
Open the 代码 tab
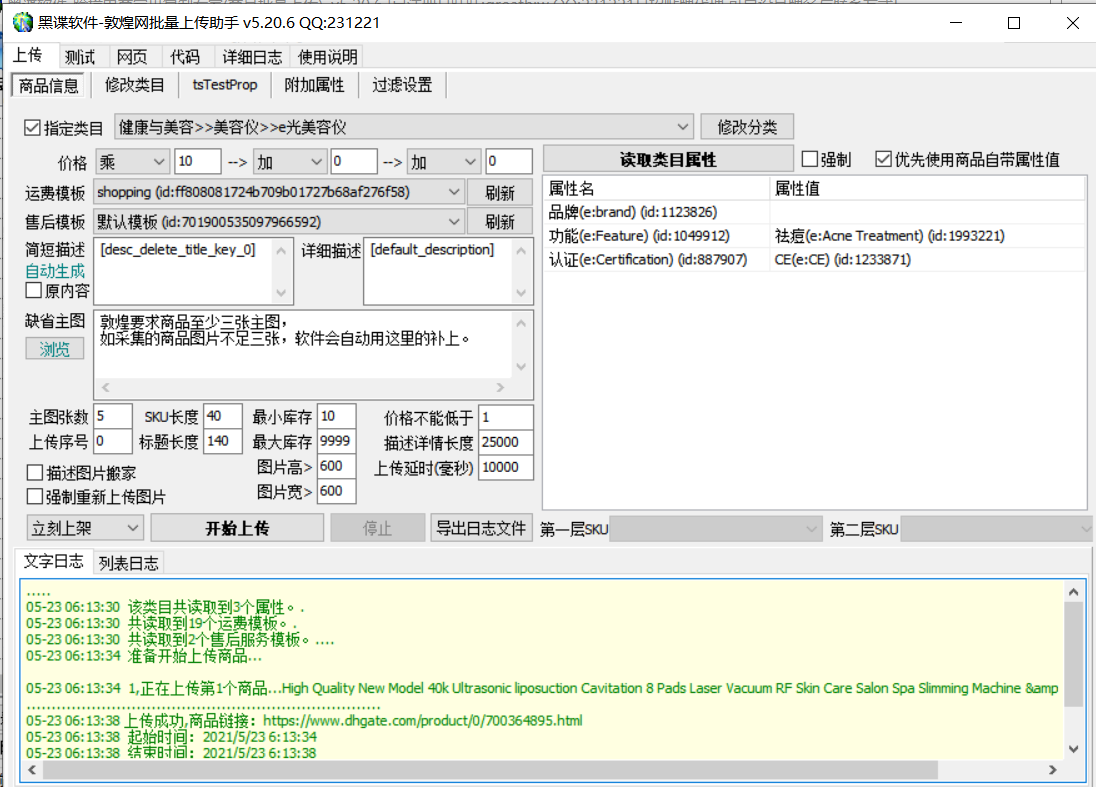coord(185,57)
